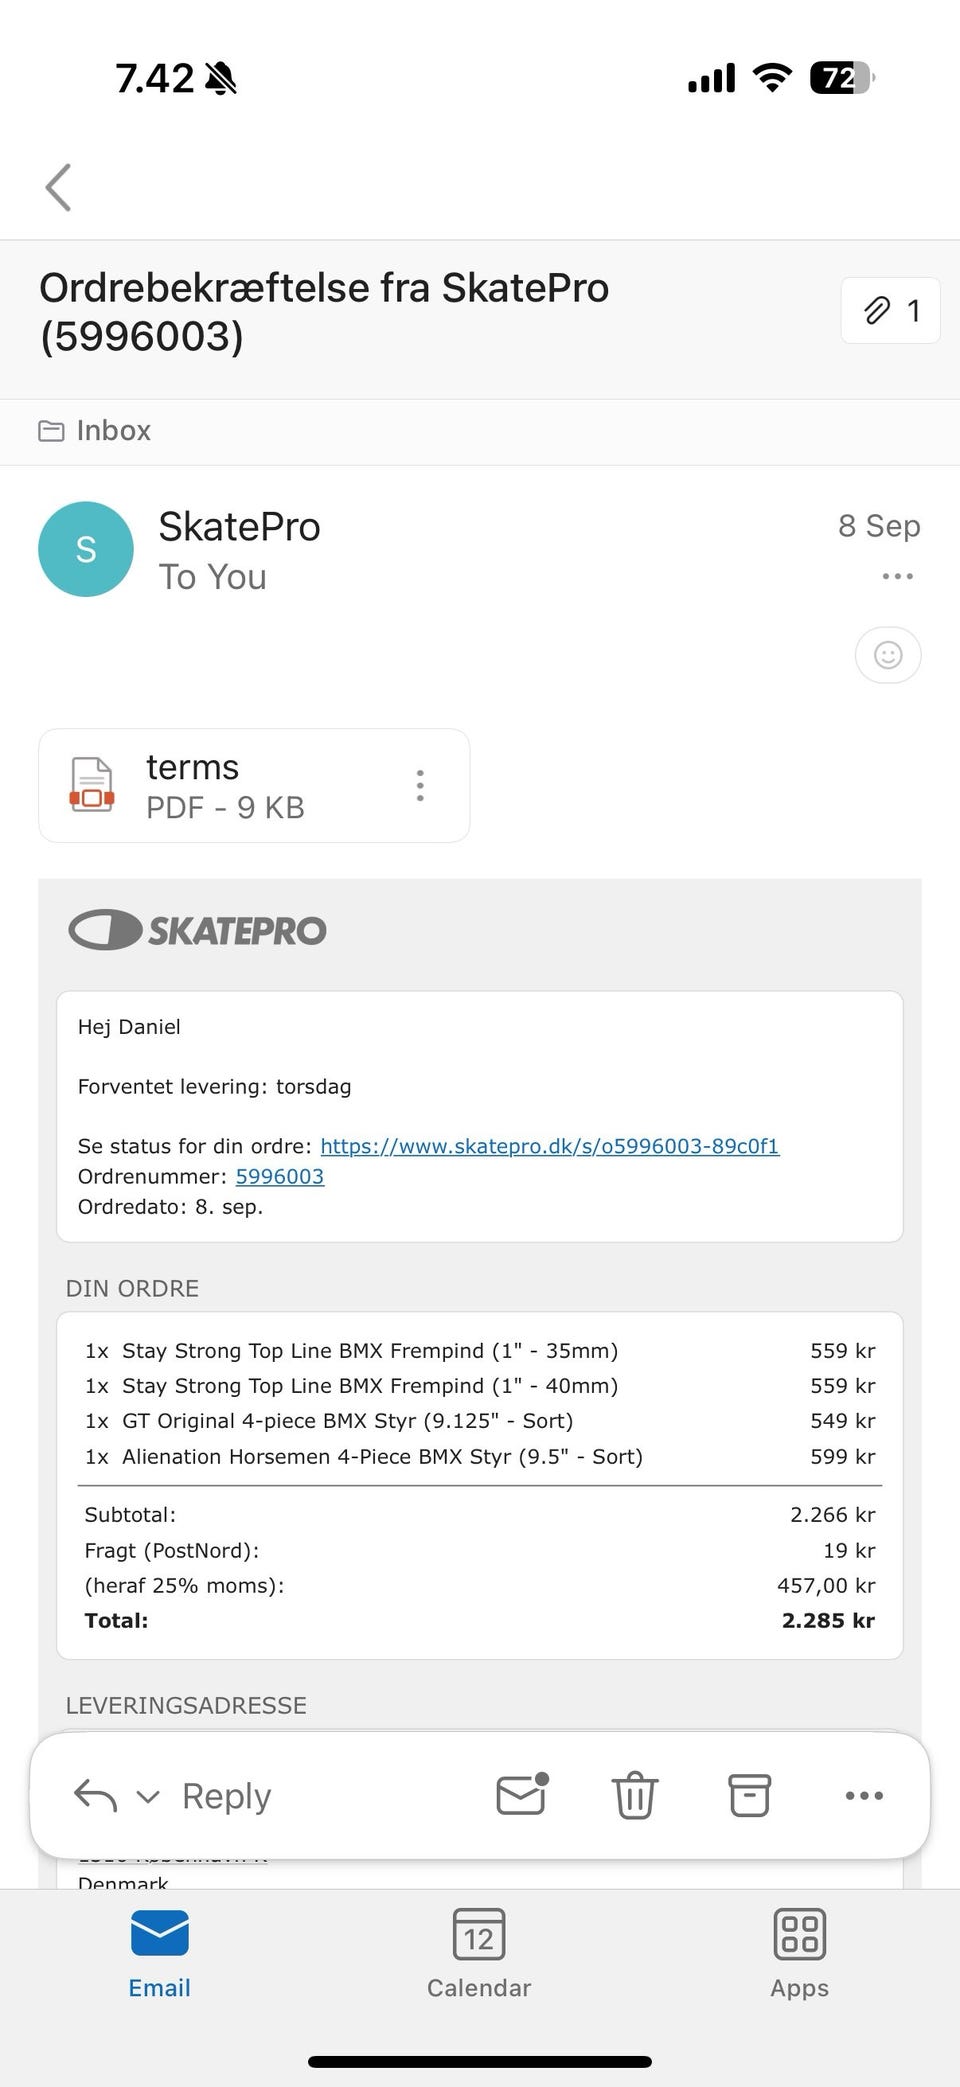Delete this email with the trash icon

[635, 1795]
